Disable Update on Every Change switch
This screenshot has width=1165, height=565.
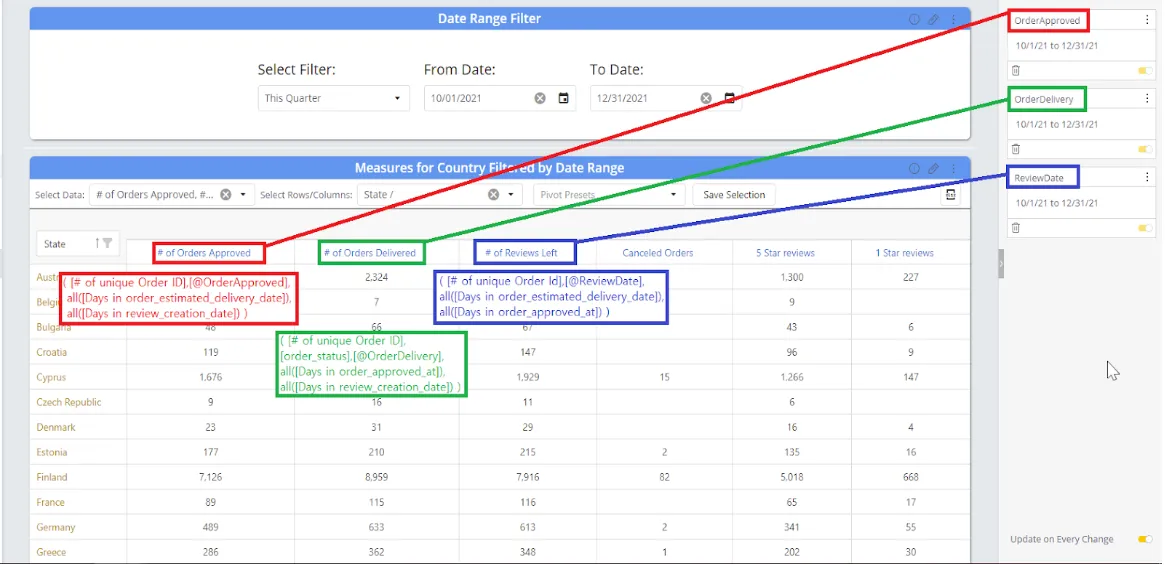tap(1145, 539)
